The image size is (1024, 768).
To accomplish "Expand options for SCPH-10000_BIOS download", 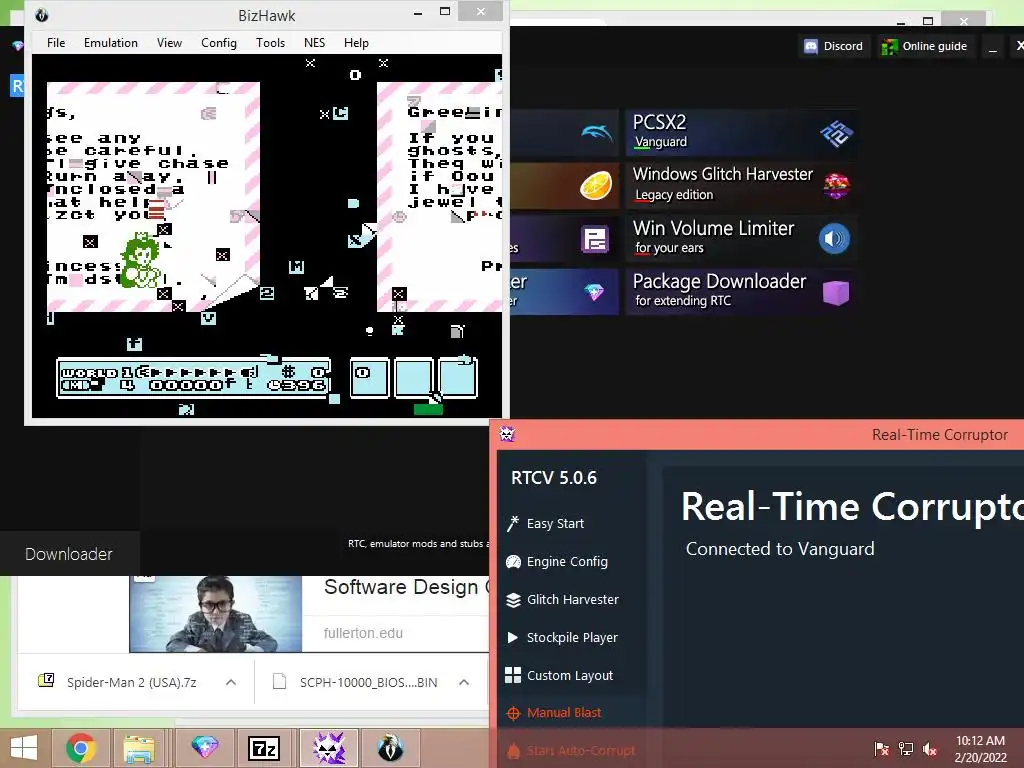I will [464, 682].
